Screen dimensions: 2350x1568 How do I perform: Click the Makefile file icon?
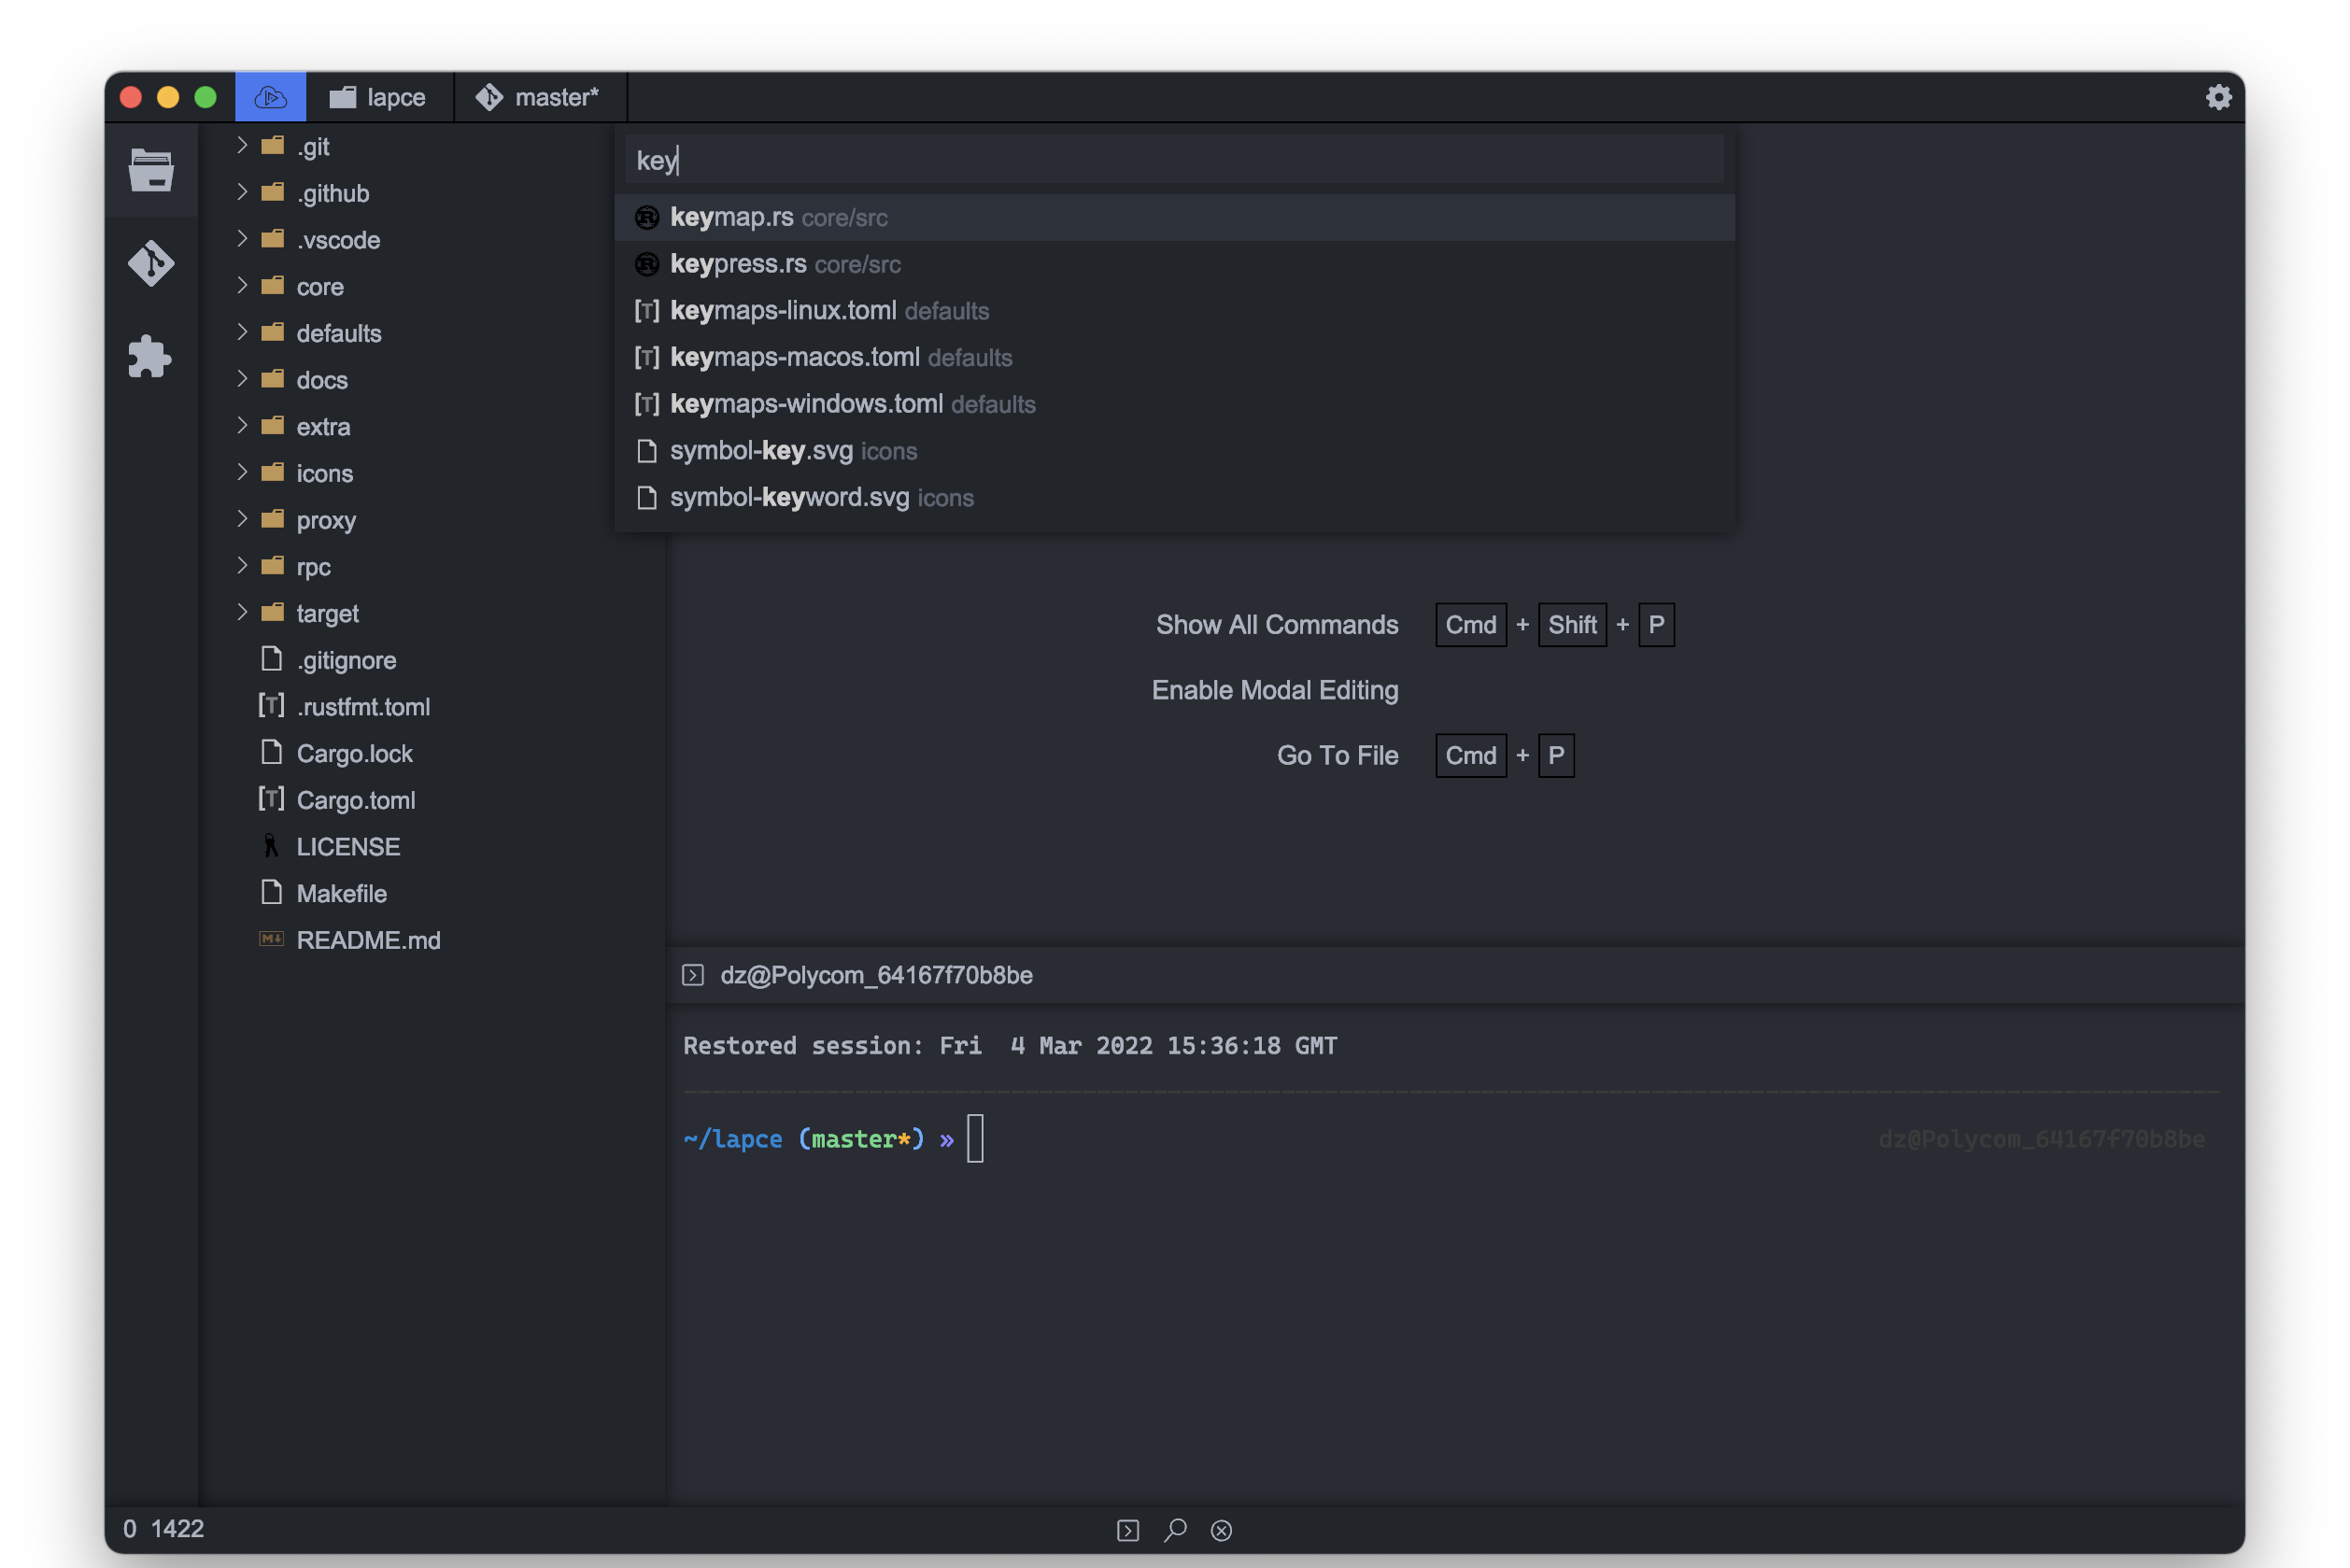point(271,892)
